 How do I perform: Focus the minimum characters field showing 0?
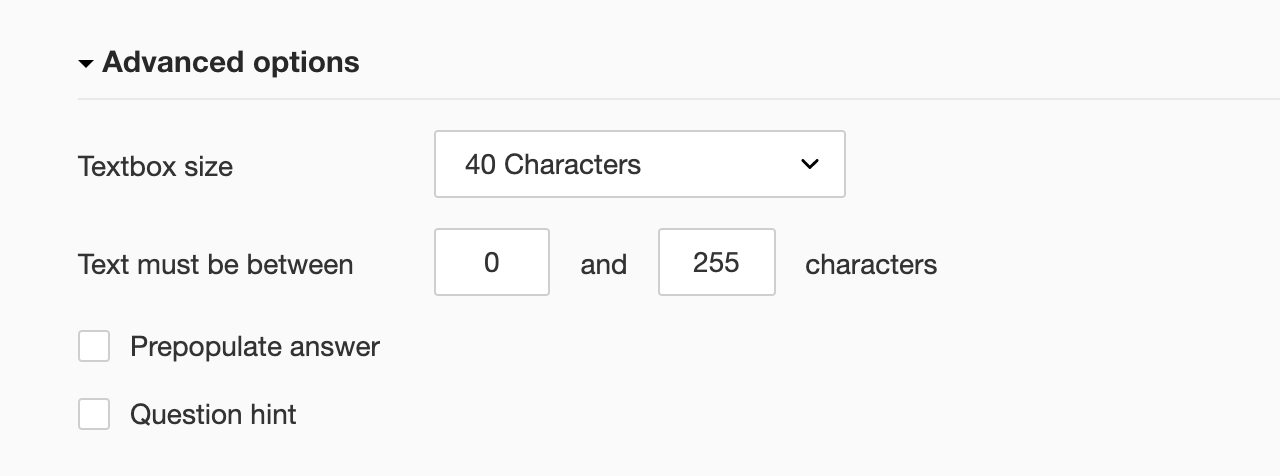[491, 262]
